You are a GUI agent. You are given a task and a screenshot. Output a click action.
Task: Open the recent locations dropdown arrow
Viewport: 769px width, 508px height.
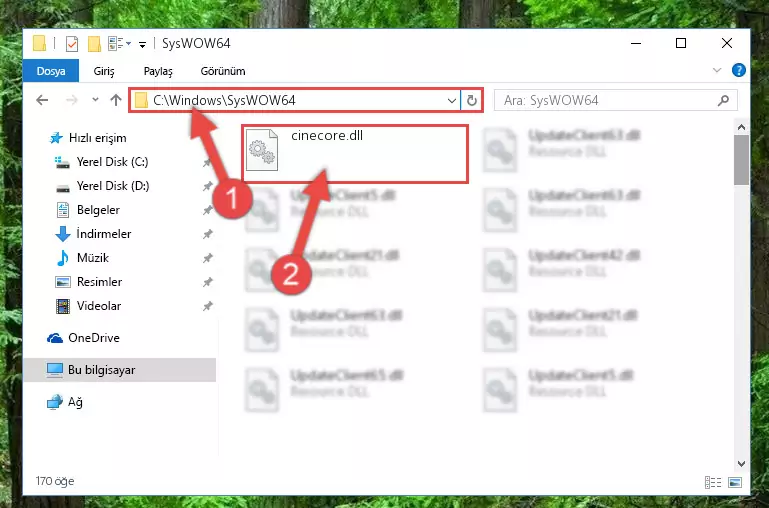click(95, 100)
